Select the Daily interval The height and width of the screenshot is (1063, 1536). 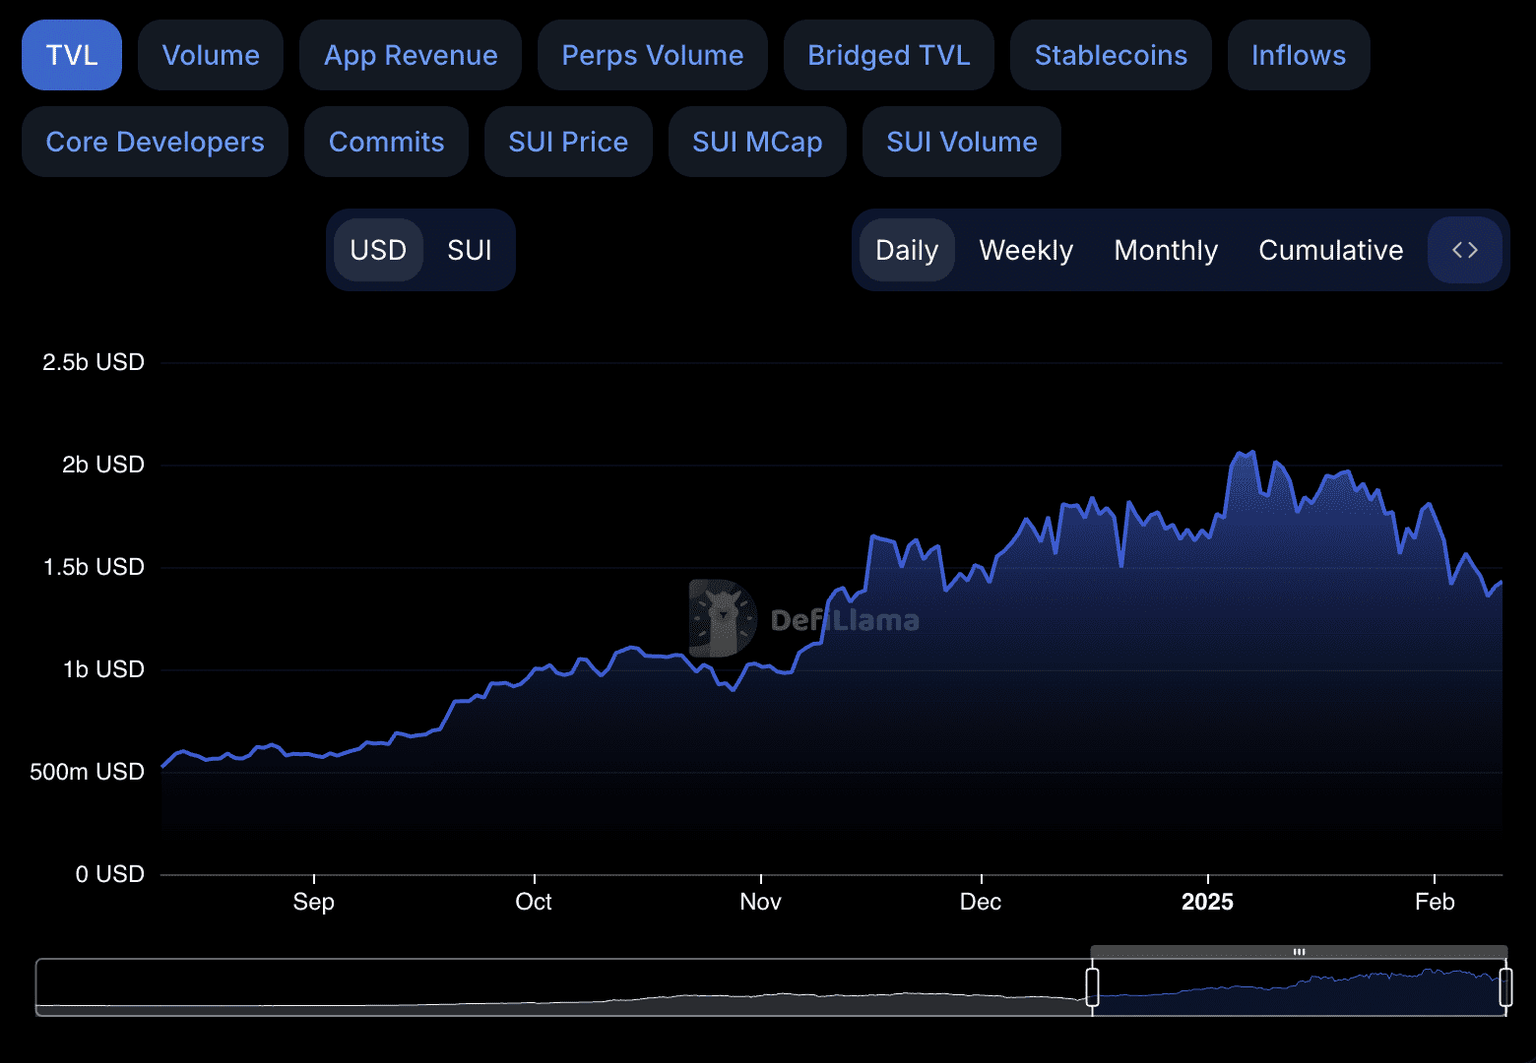click(906, 250)
